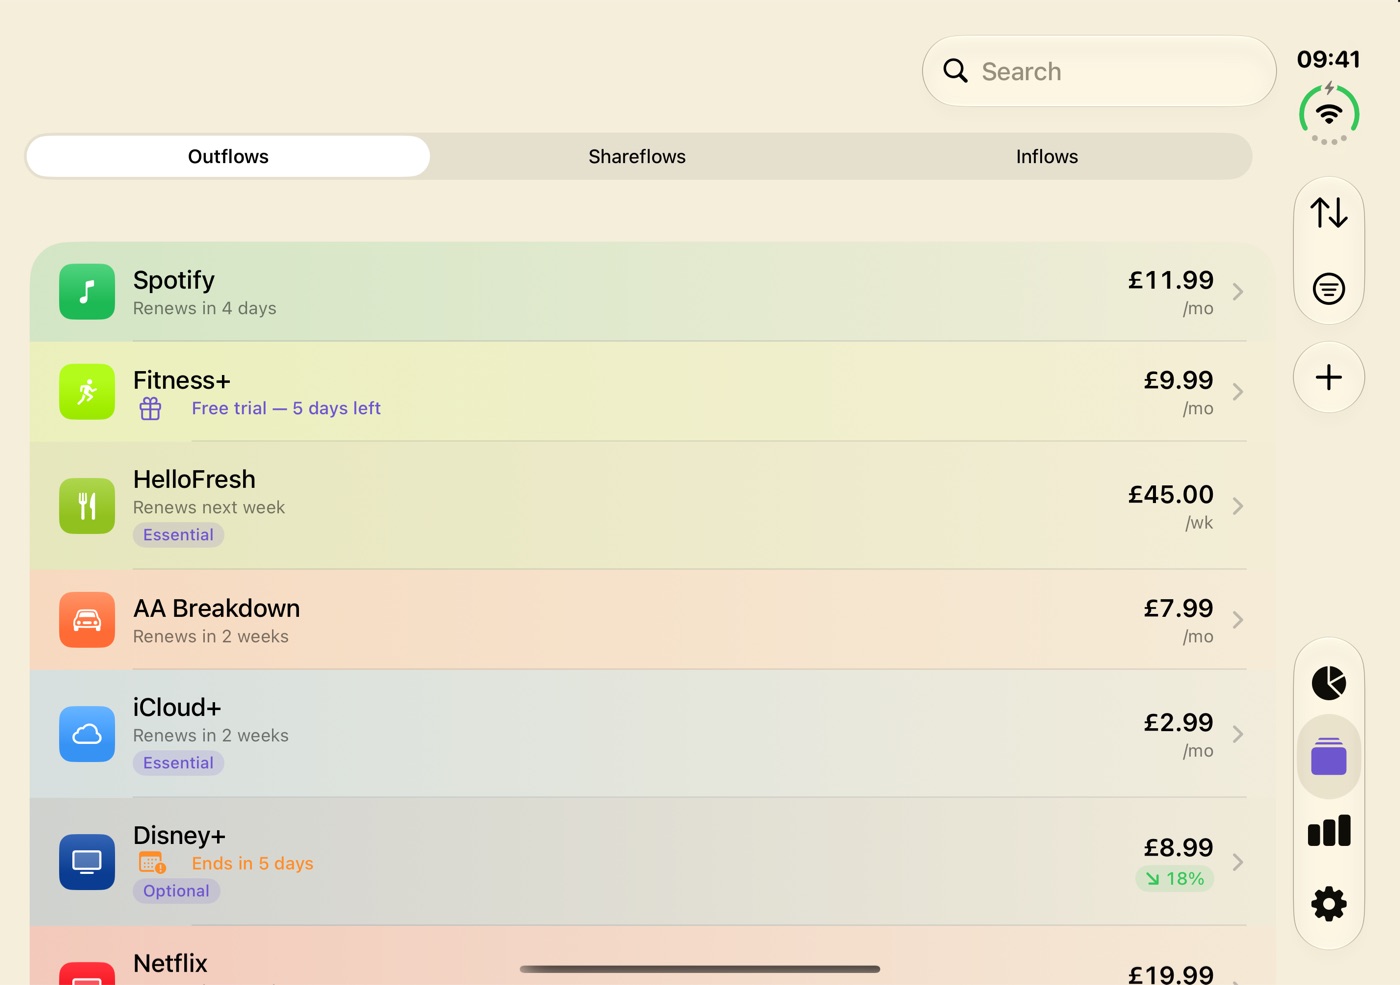Click the £9.99 Fitness+ price
The width and height of the screenshot is (1400, 985).
(x=1178, y=380)
